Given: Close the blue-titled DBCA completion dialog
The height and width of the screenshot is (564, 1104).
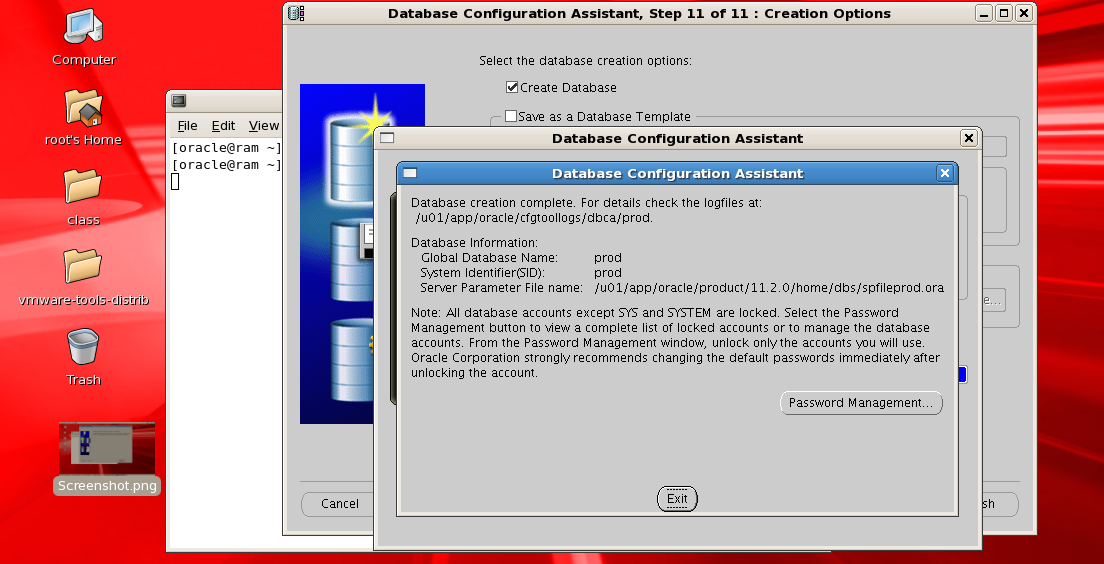Looking at the screenshot, I should coord(945,173).
